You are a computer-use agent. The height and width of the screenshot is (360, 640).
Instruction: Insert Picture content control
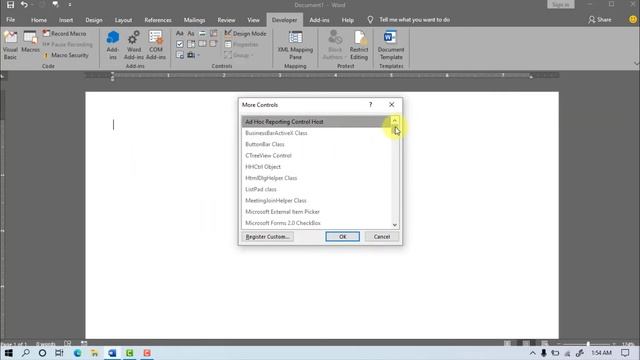click(x=202, y=33)
